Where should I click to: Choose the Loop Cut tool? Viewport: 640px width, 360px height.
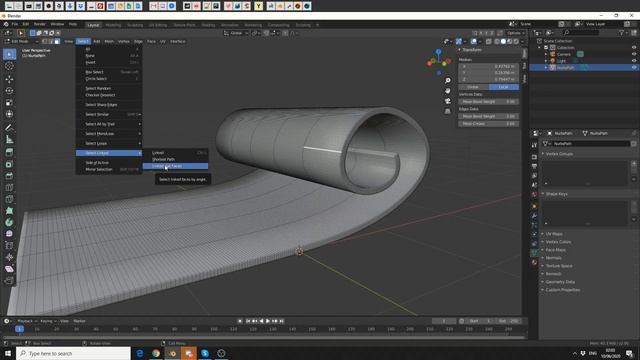[x=9, y=188]
